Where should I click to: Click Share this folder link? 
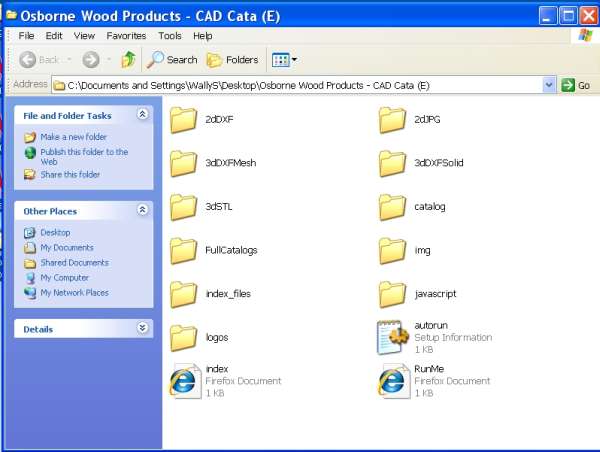click(x=70, y=175)
